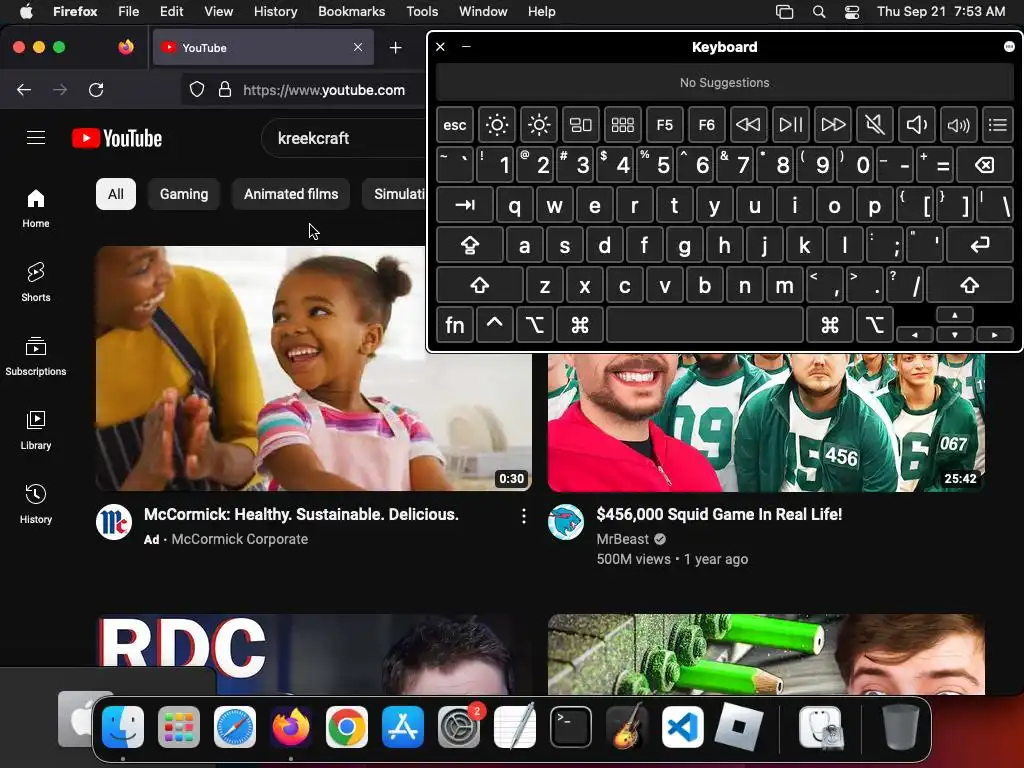The image size is (1024, 768).
Task: Toggle caps lock on the virtual keyboard
Action: (470, 245)
